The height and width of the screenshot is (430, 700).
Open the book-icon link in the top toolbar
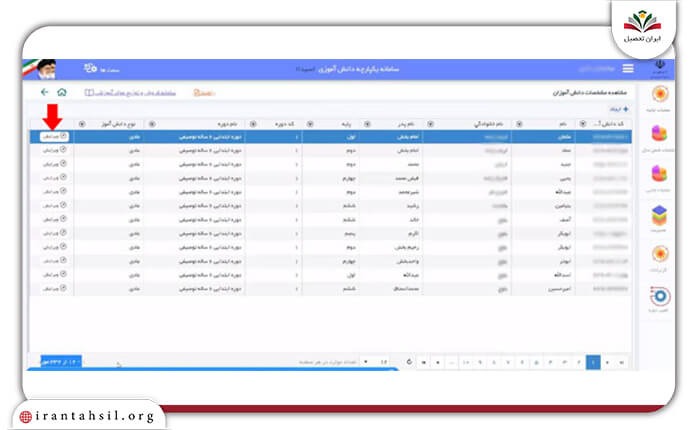(x=130, y=93)
